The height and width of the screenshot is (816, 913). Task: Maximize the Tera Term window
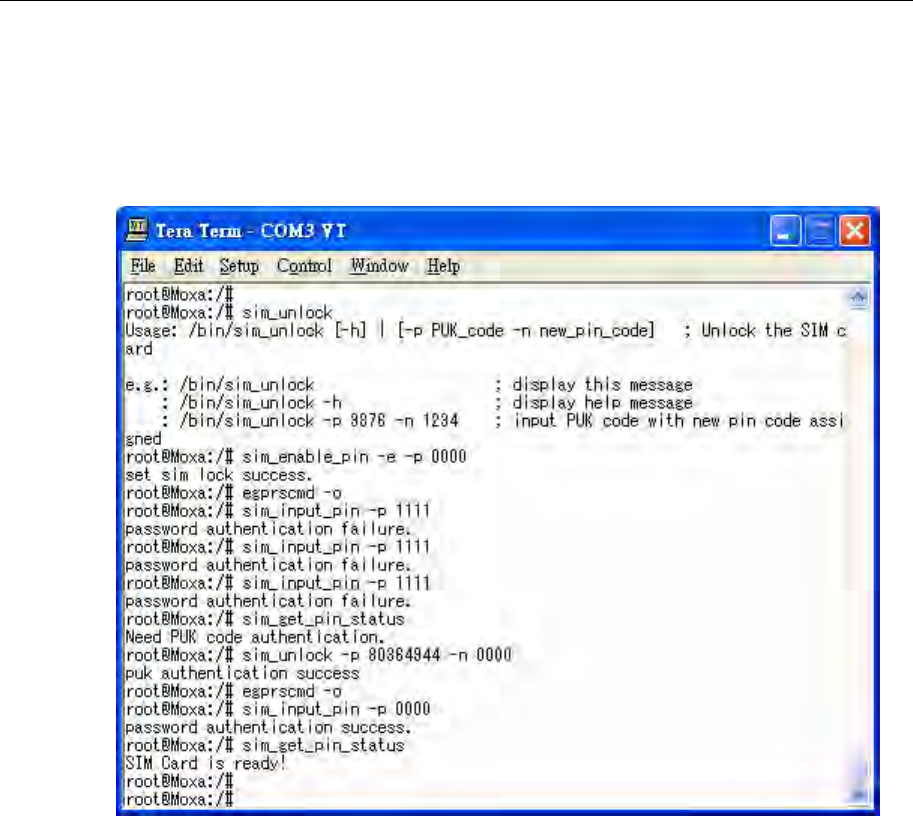pos(820,231)
